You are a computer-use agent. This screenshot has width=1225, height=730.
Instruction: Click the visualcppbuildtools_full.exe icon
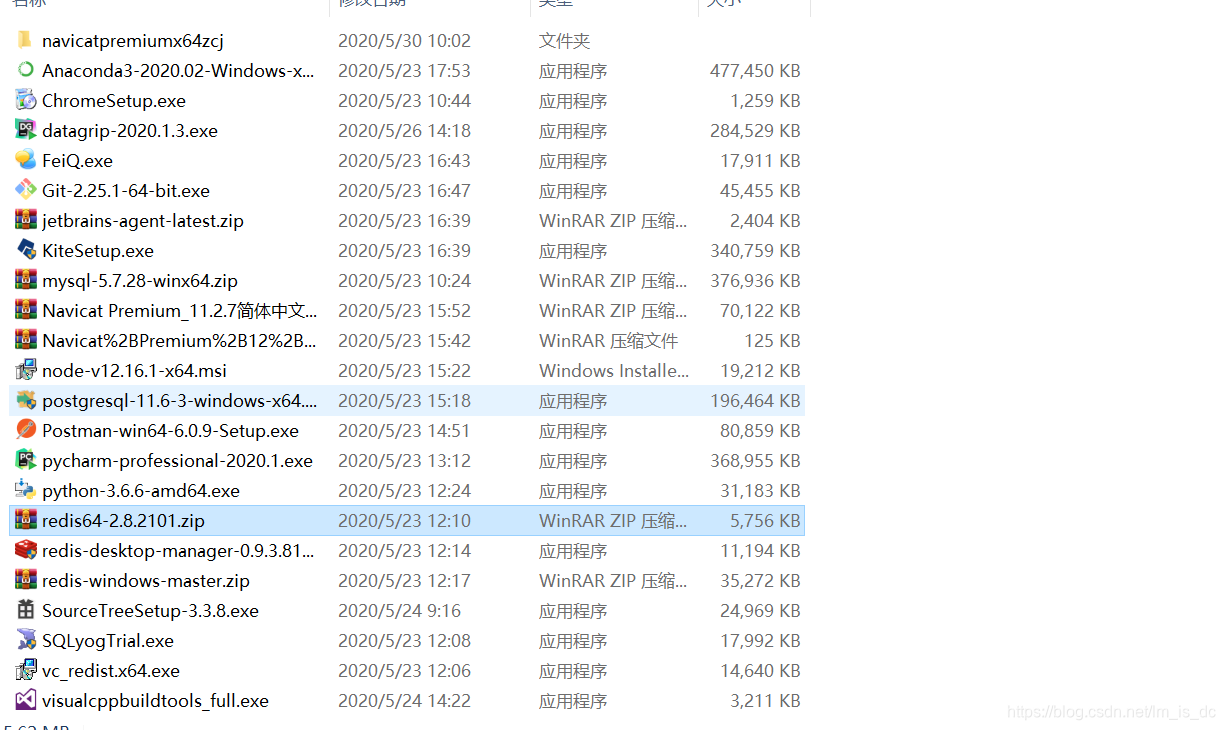26,700
